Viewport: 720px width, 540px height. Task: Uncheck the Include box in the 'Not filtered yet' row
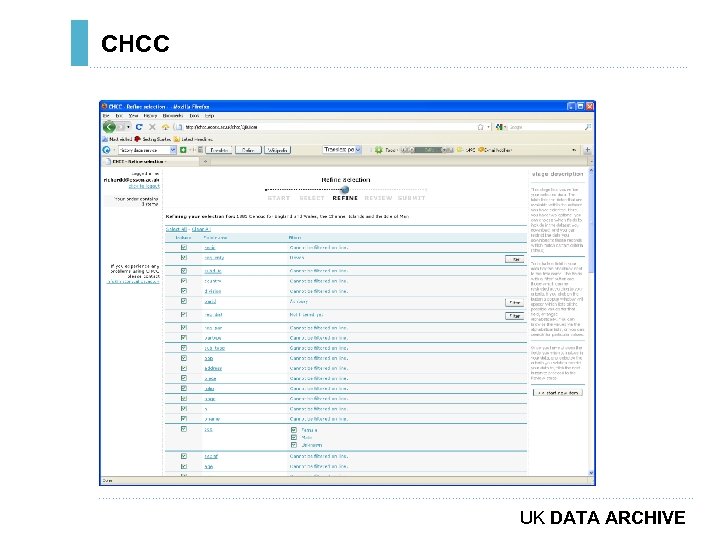(x=184, y=315)
